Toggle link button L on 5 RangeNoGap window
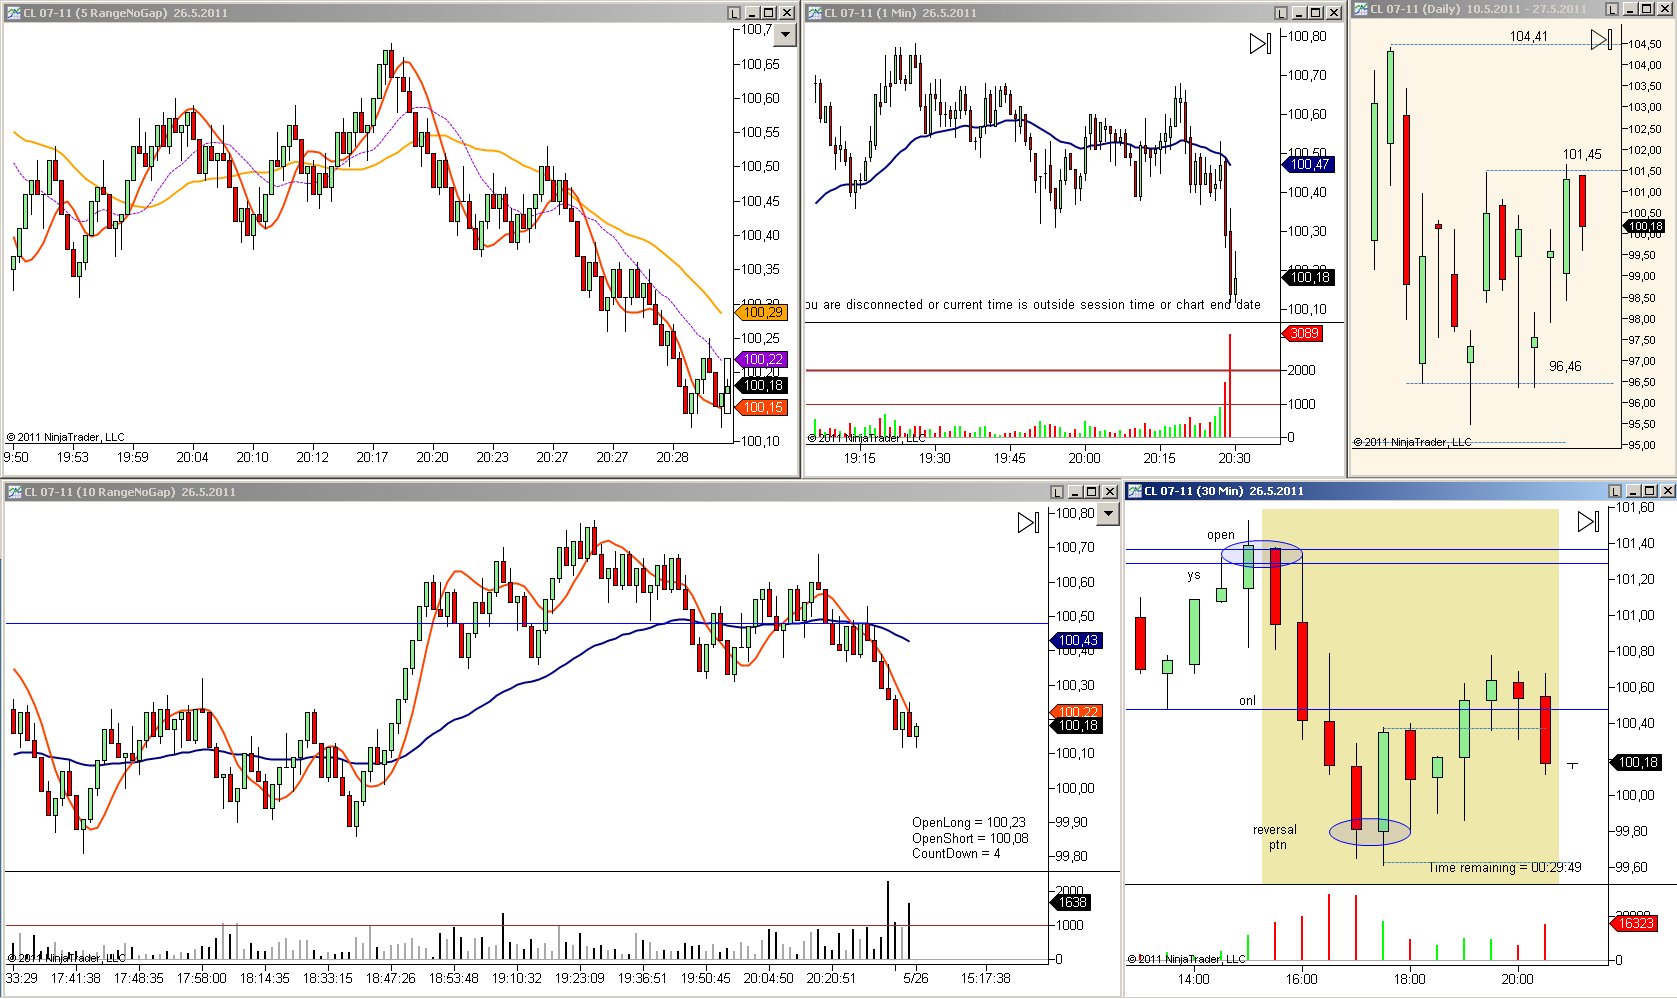Screen dimensions: 1677x999 734,13
